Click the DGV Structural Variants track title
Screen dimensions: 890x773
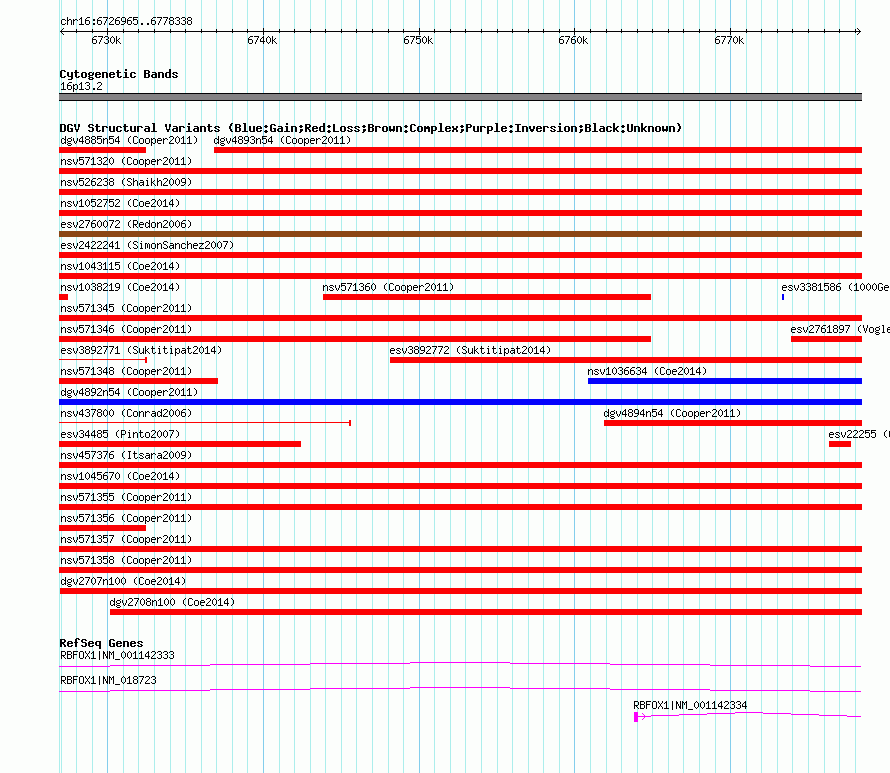point(371,128)
